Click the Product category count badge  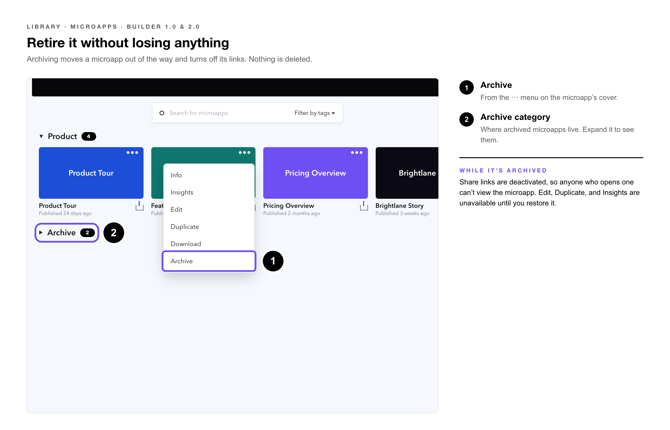[89, 136]
